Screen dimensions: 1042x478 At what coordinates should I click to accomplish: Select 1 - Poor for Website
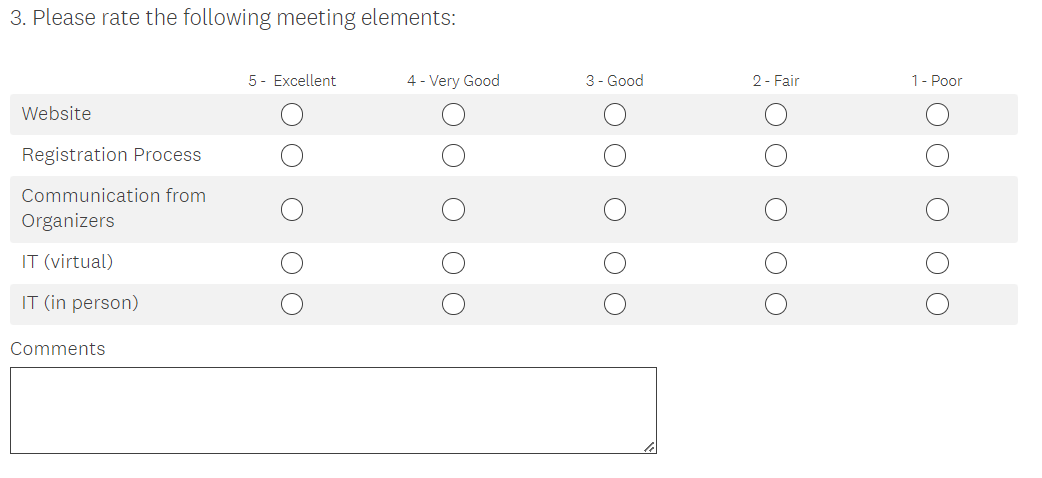tap(937, 116)
